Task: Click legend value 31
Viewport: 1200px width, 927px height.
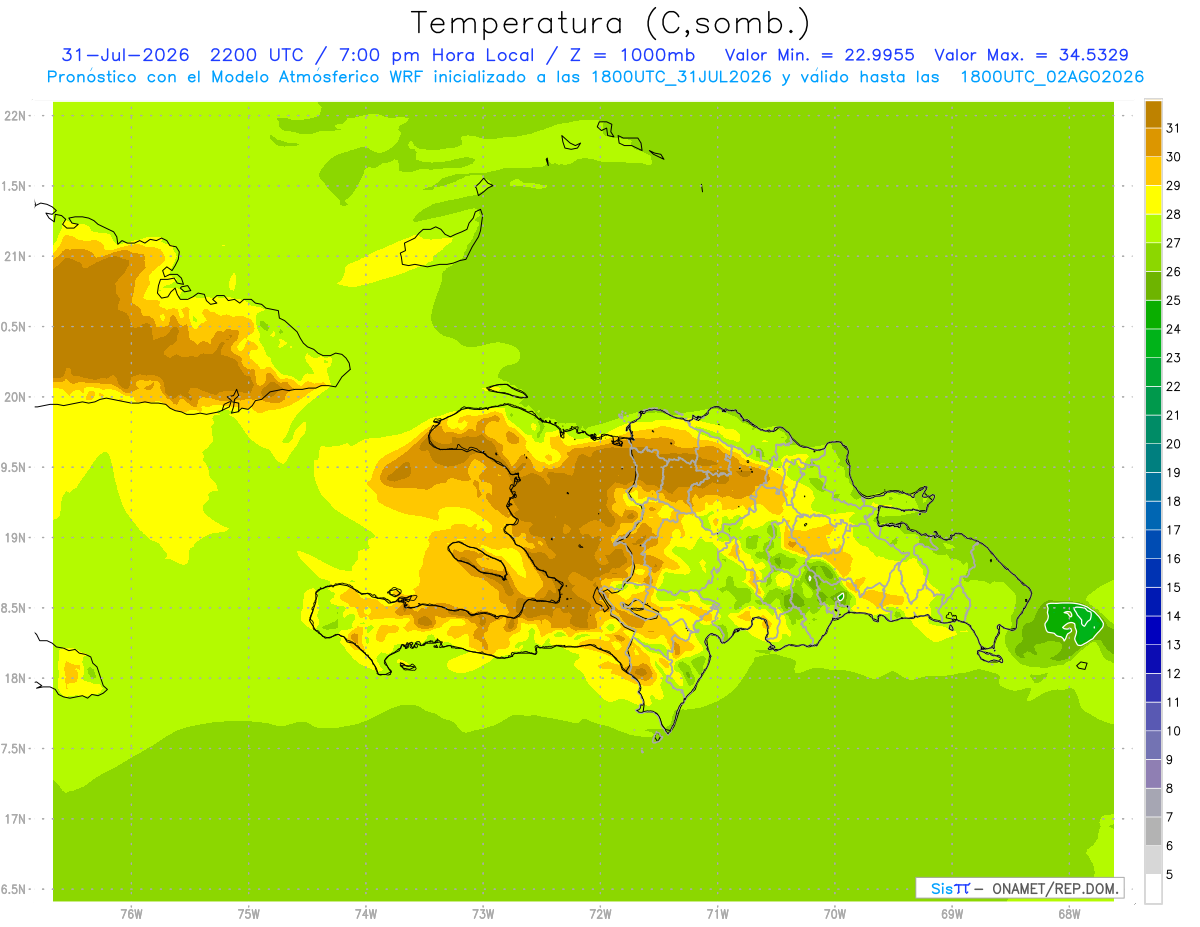Action: pos(1174,128)
